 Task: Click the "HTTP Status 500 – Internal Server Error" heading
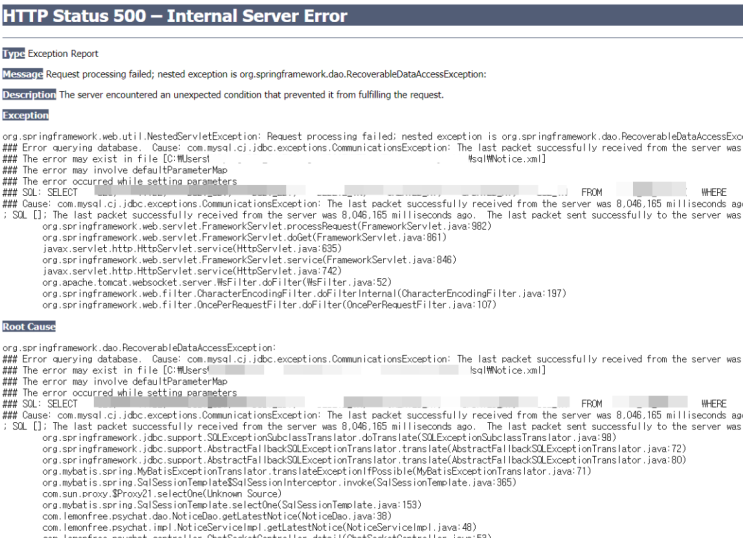point(175,16)
